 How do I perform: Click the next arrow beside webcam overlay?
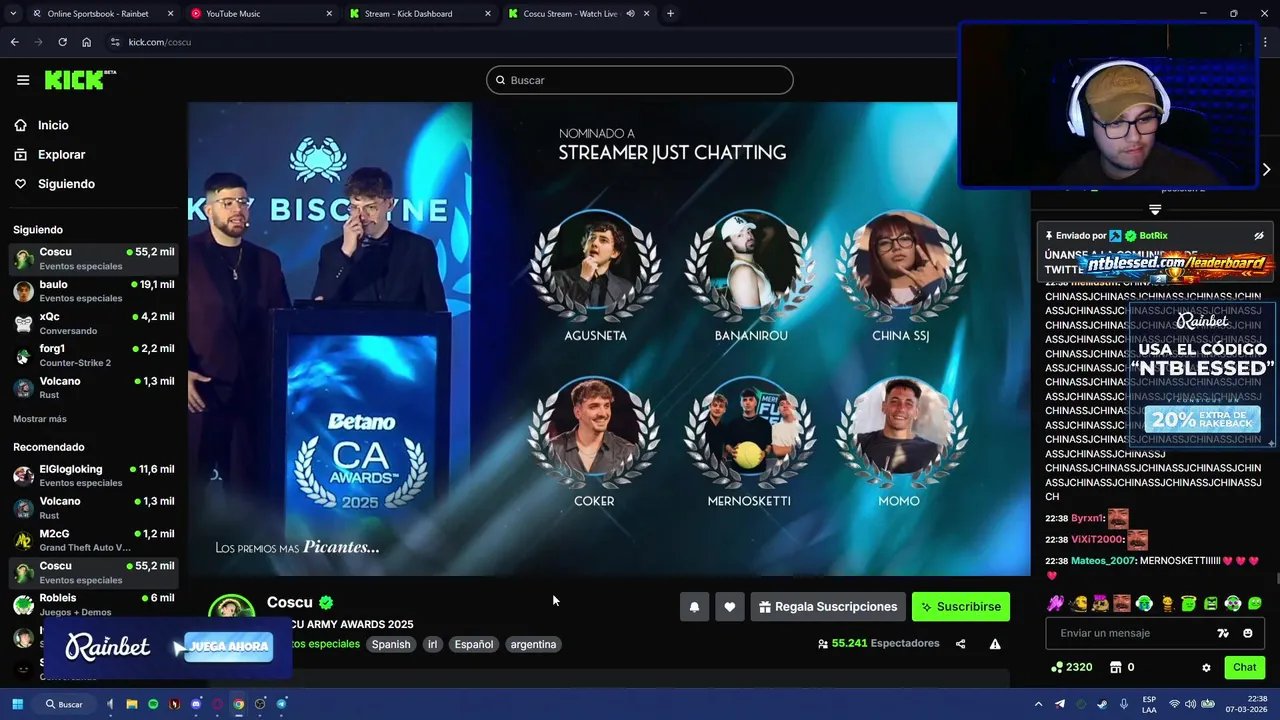tap(1266, 169)
